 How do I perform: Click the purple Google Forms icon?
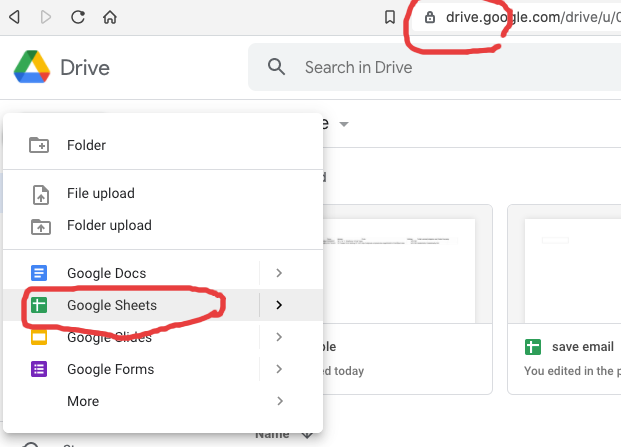(39, 369)
